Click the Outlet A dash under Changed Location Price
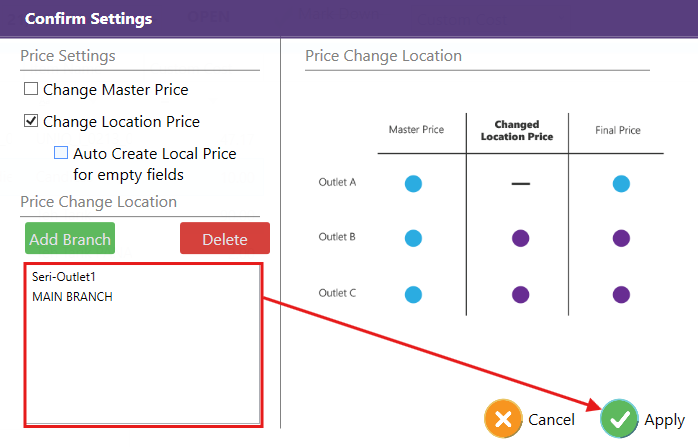This screenshot has width=698, height=447. (520, 184)
